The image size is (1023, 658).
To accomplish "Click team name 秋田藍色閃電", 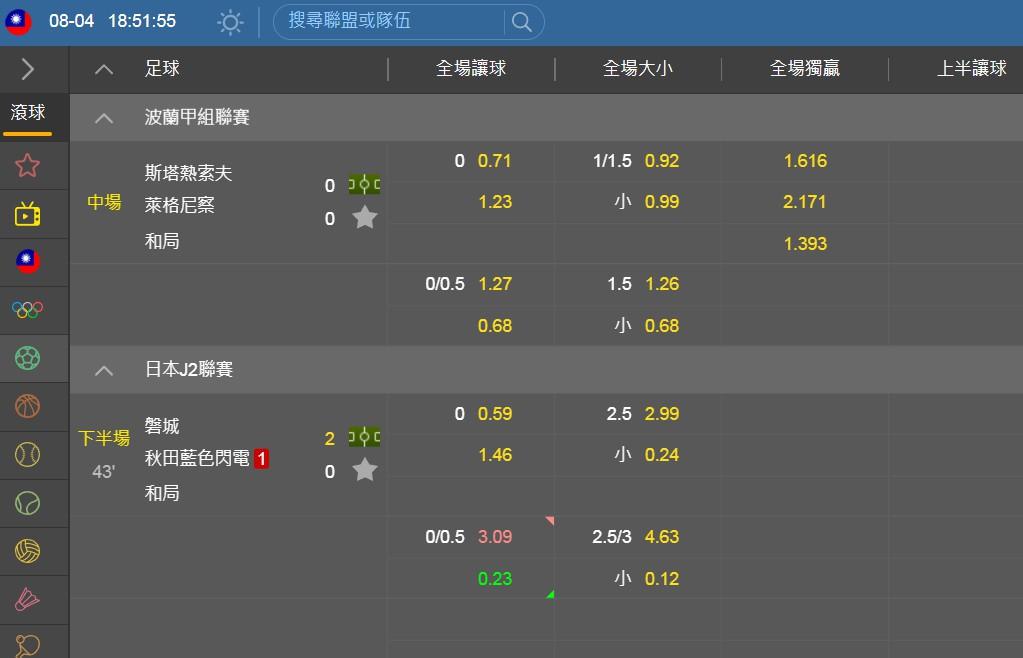I will [197, 458].
